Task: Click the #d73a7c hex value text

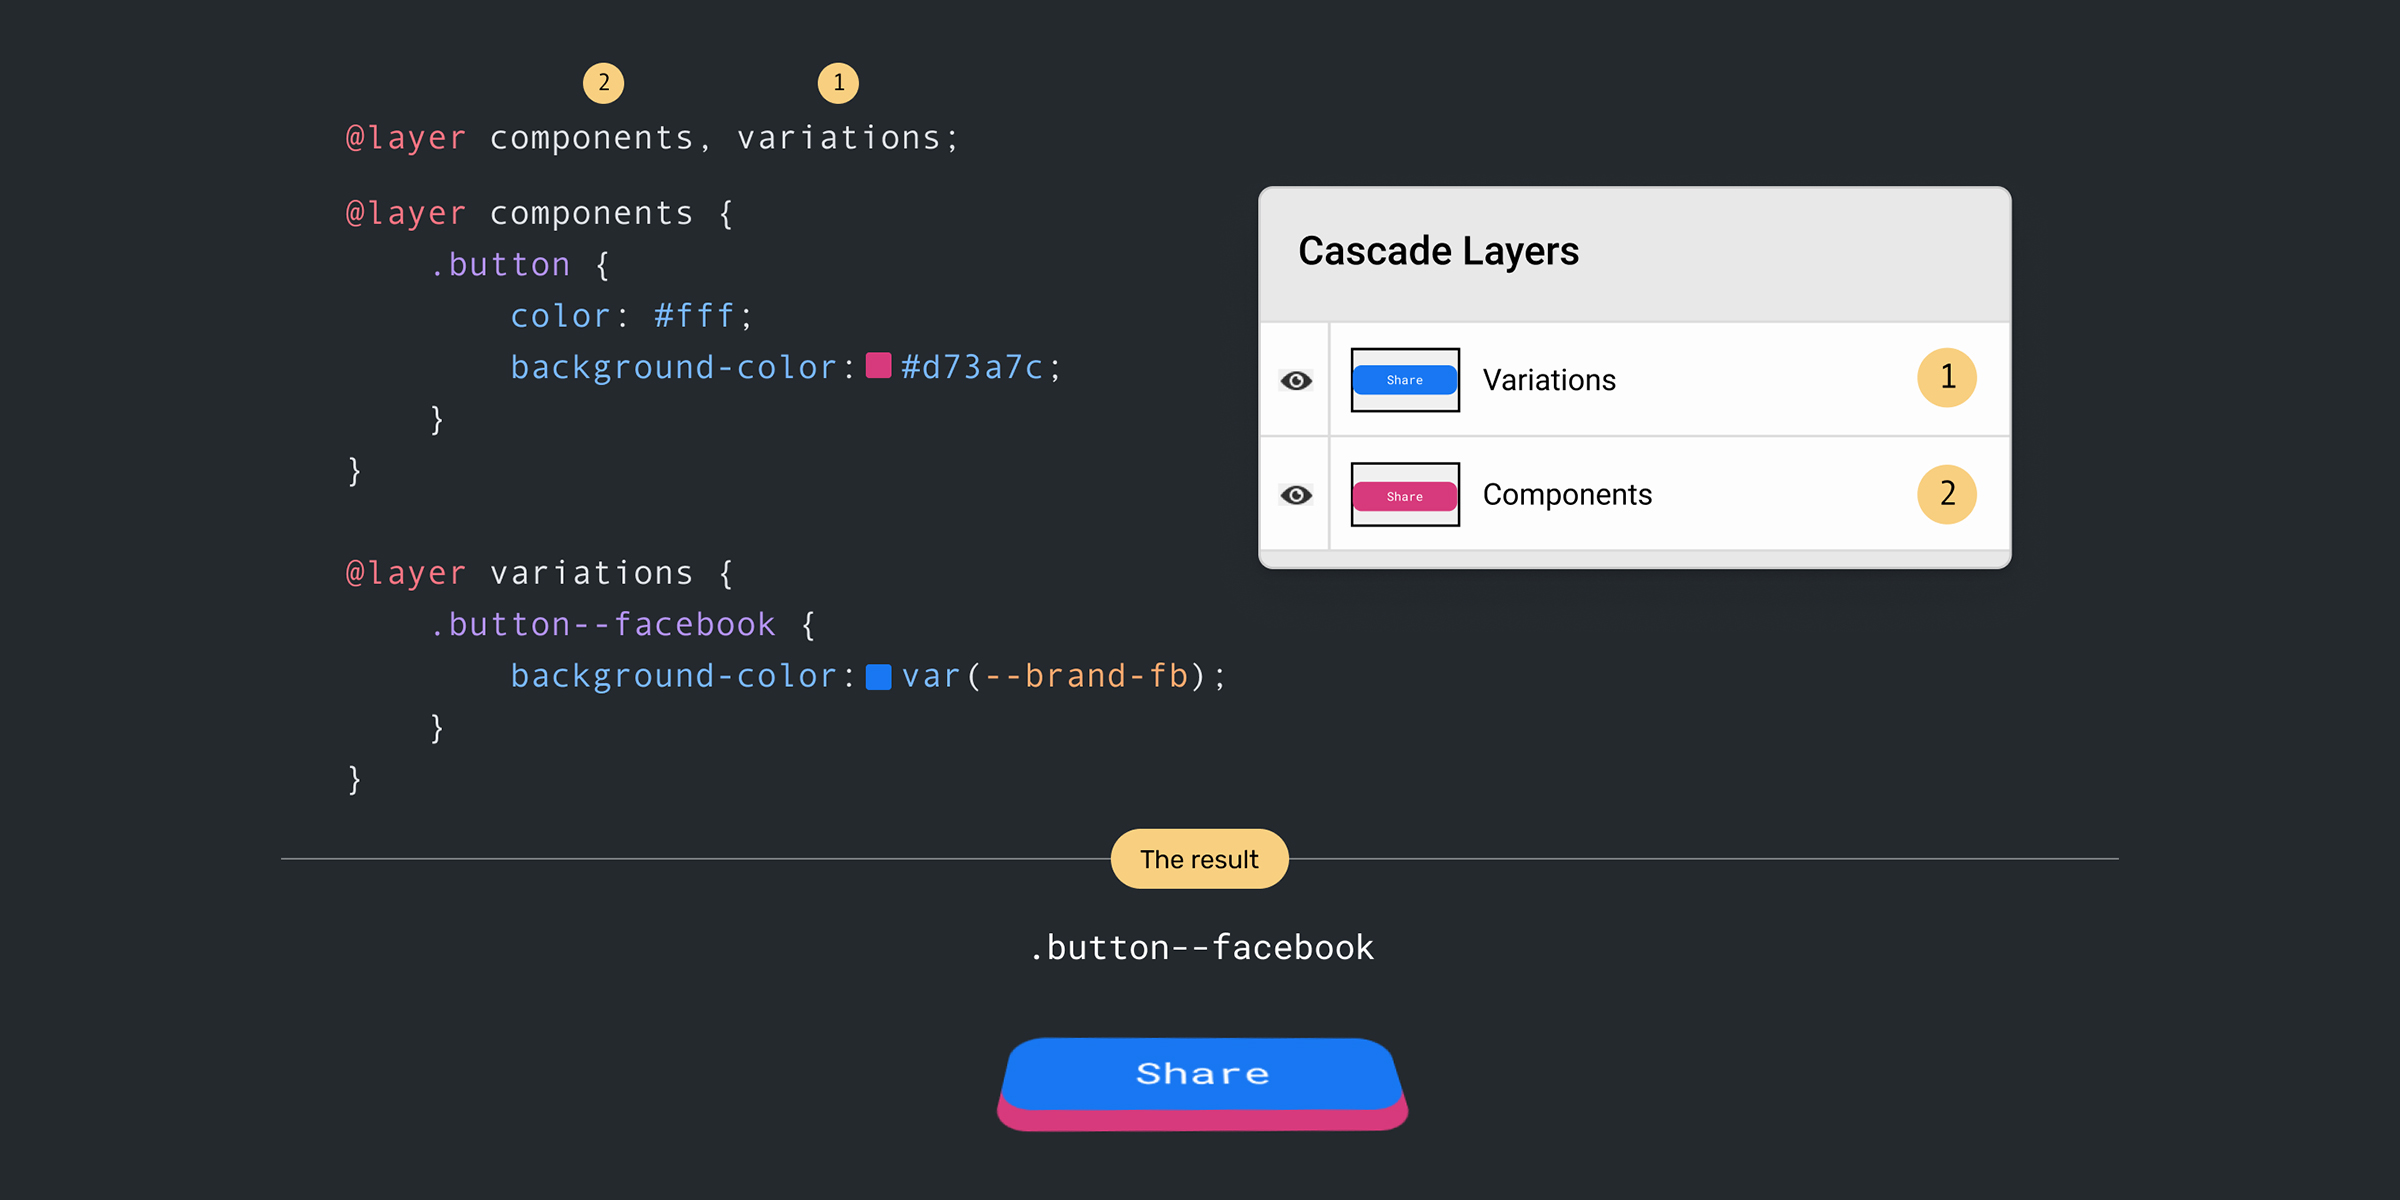Action: (x=972, y=368)
